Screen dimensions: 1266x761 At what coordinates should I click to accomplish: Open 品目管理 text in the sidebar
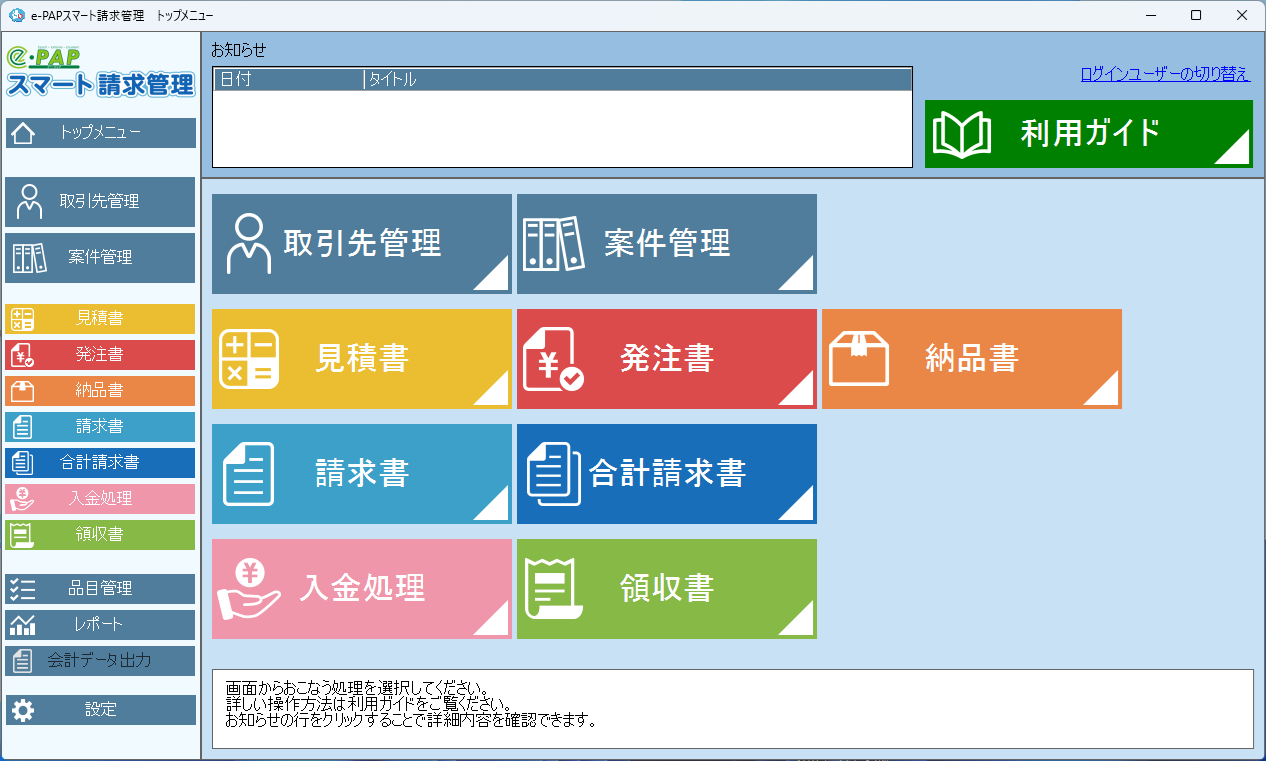click(100, 589)
